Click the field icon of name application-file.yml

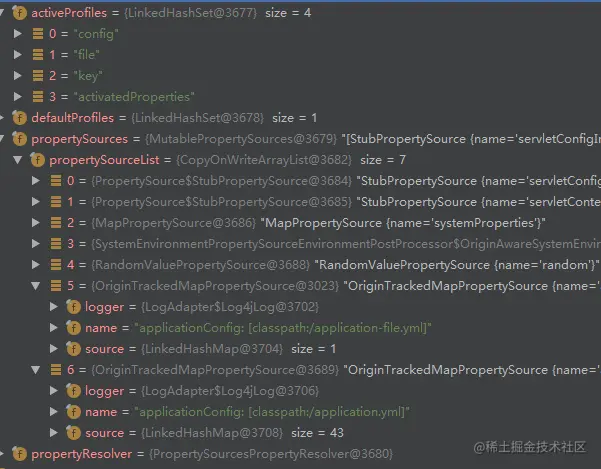pyautogui.click(x=73, y=328)
